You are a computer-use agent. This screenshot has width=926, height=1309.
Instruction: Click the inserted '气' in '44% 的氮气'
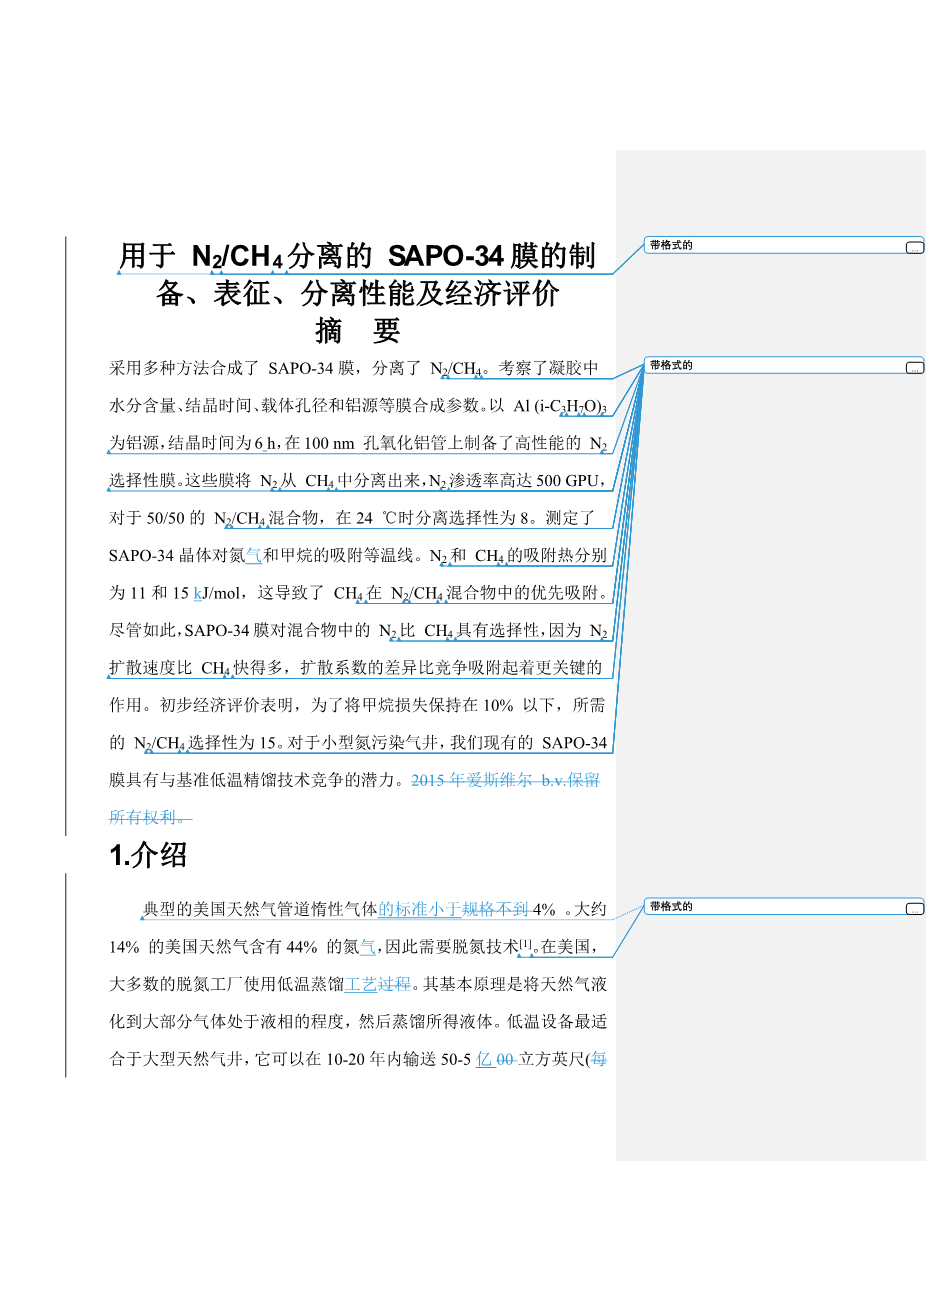pos(368,947)
